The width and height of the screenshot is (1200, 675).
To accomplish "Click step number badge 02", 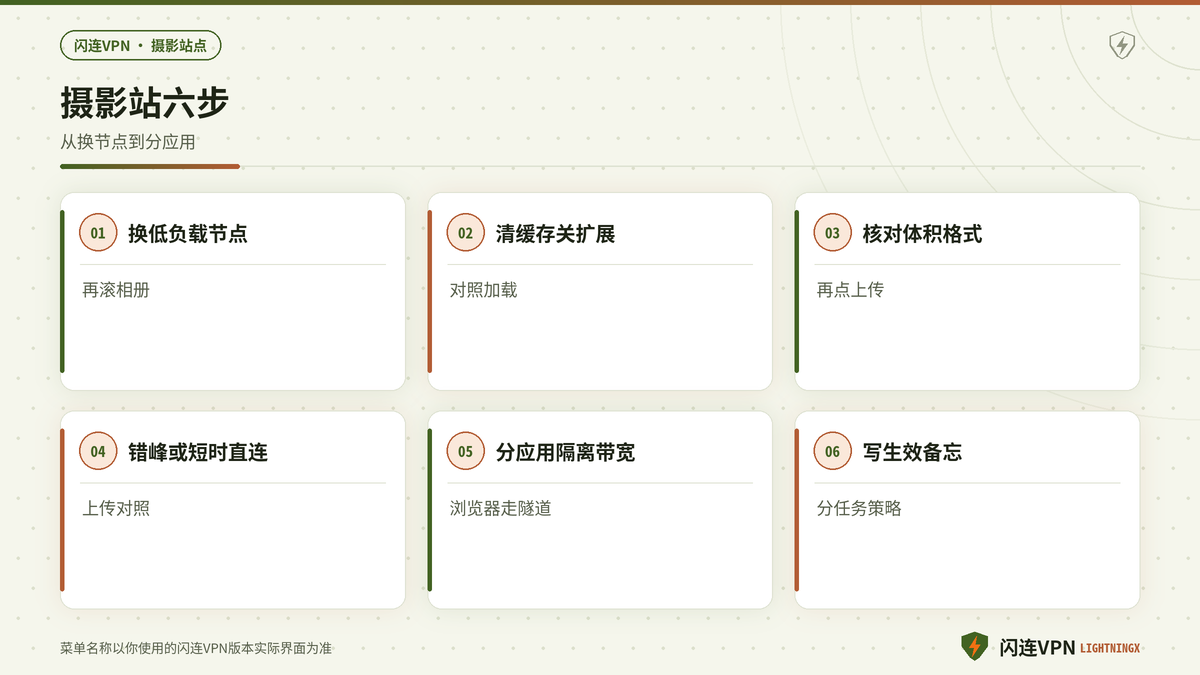I will tap(465, 233).
